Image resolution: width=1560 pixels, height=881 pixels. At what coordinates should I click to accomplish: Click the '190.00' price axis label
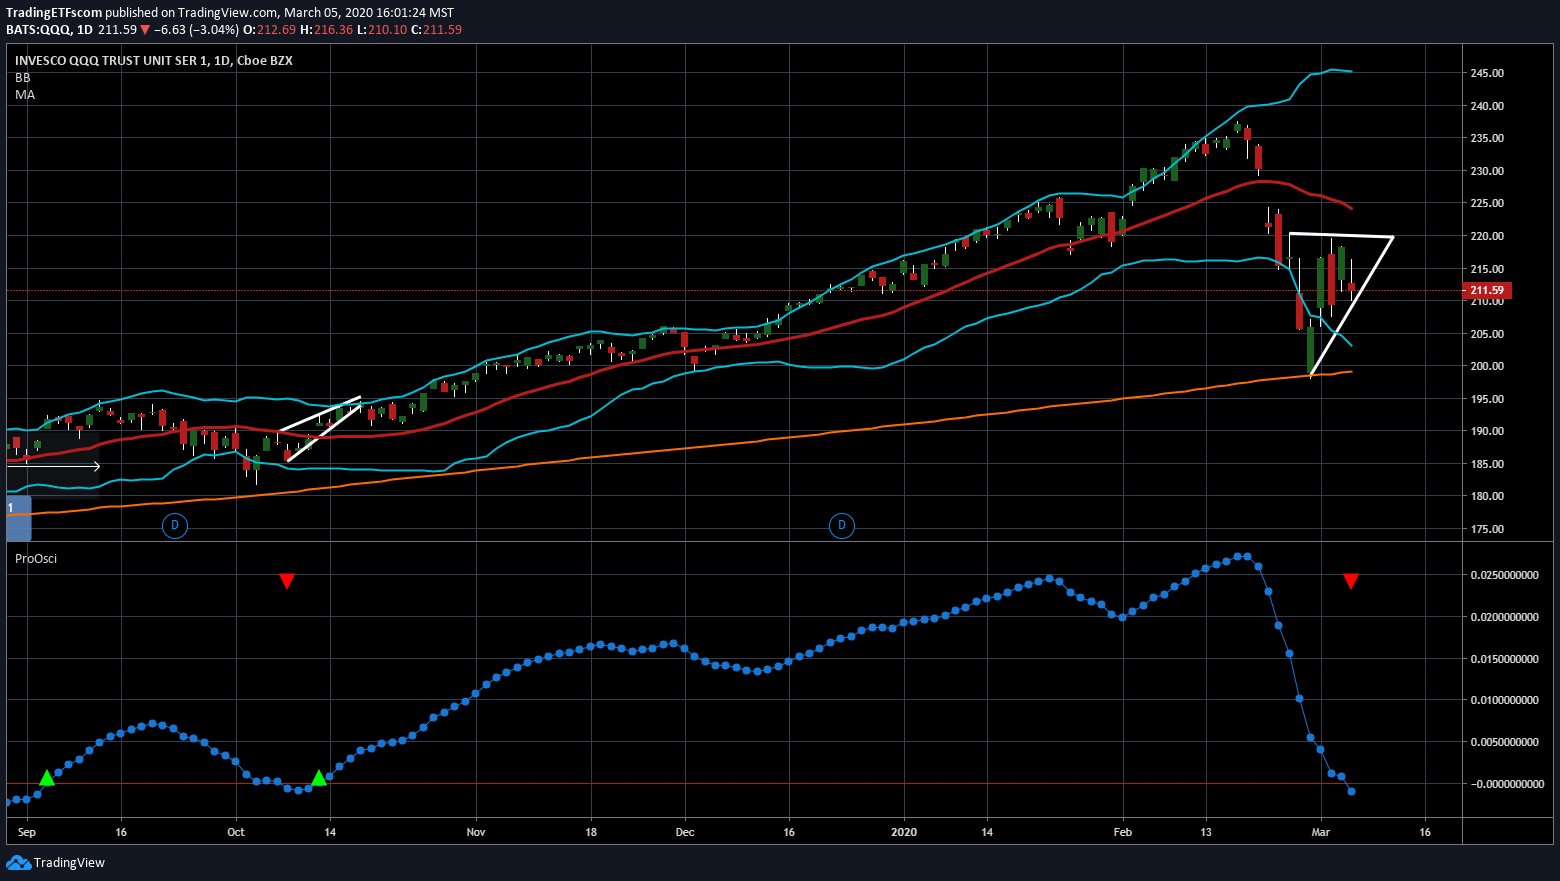coord(1487,431)
